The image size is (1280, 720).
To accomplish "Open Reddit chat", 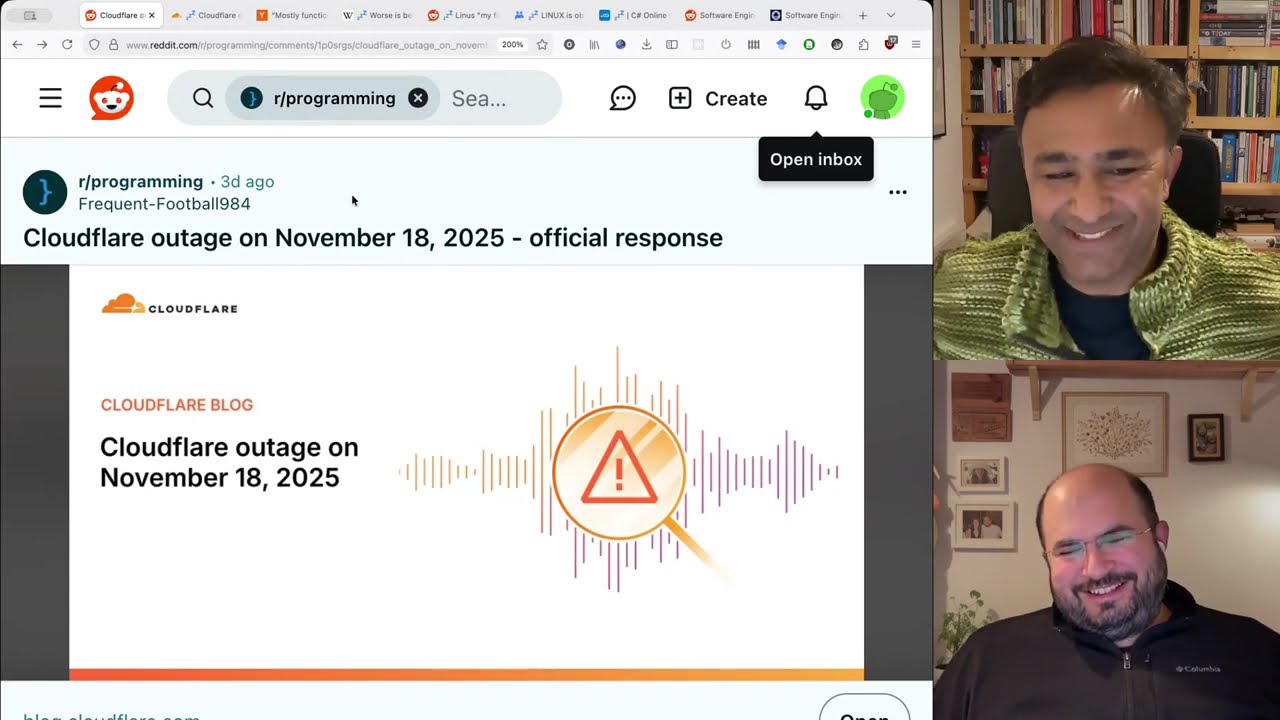I will pos(623,98).
